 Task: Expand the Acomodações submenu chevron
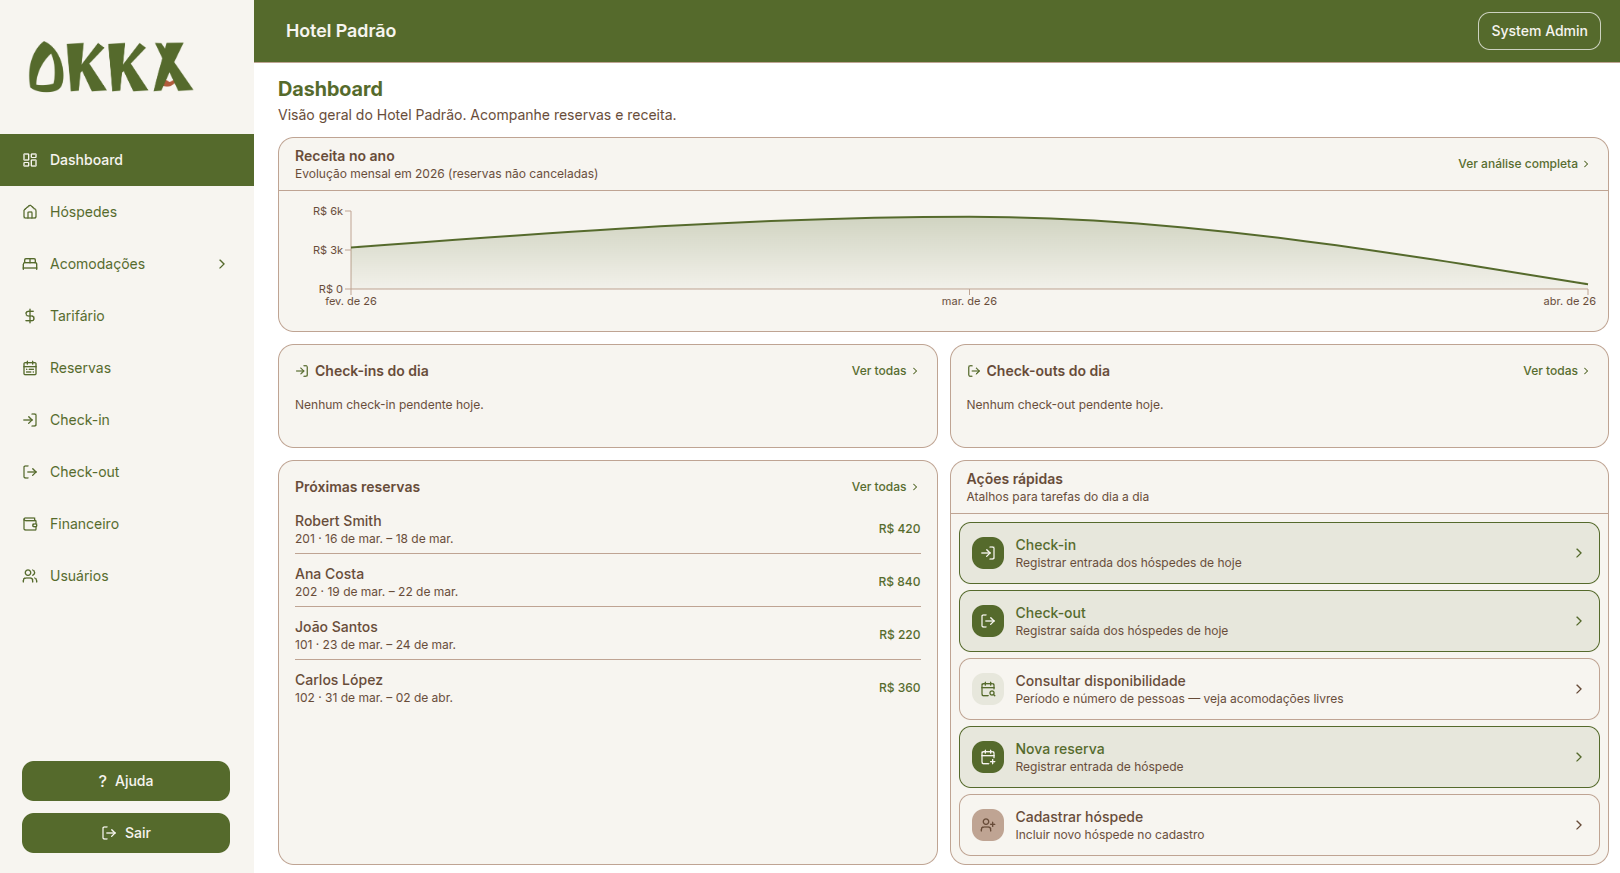[222, 264]
